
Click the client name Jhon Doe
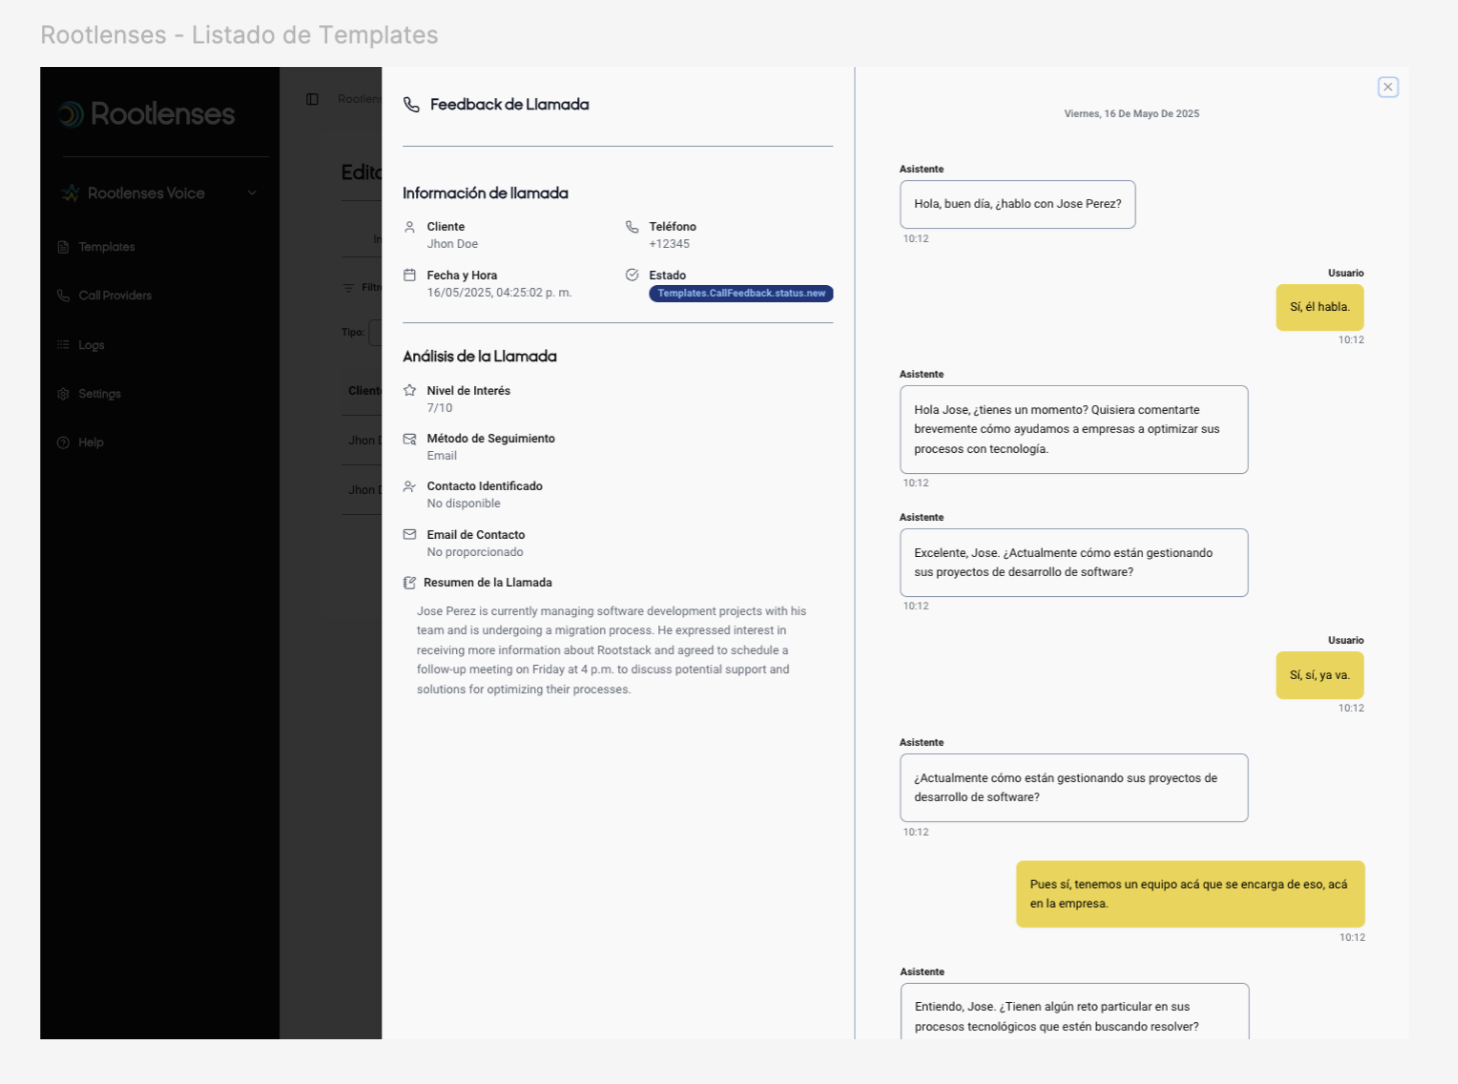[x=452, y=244]
